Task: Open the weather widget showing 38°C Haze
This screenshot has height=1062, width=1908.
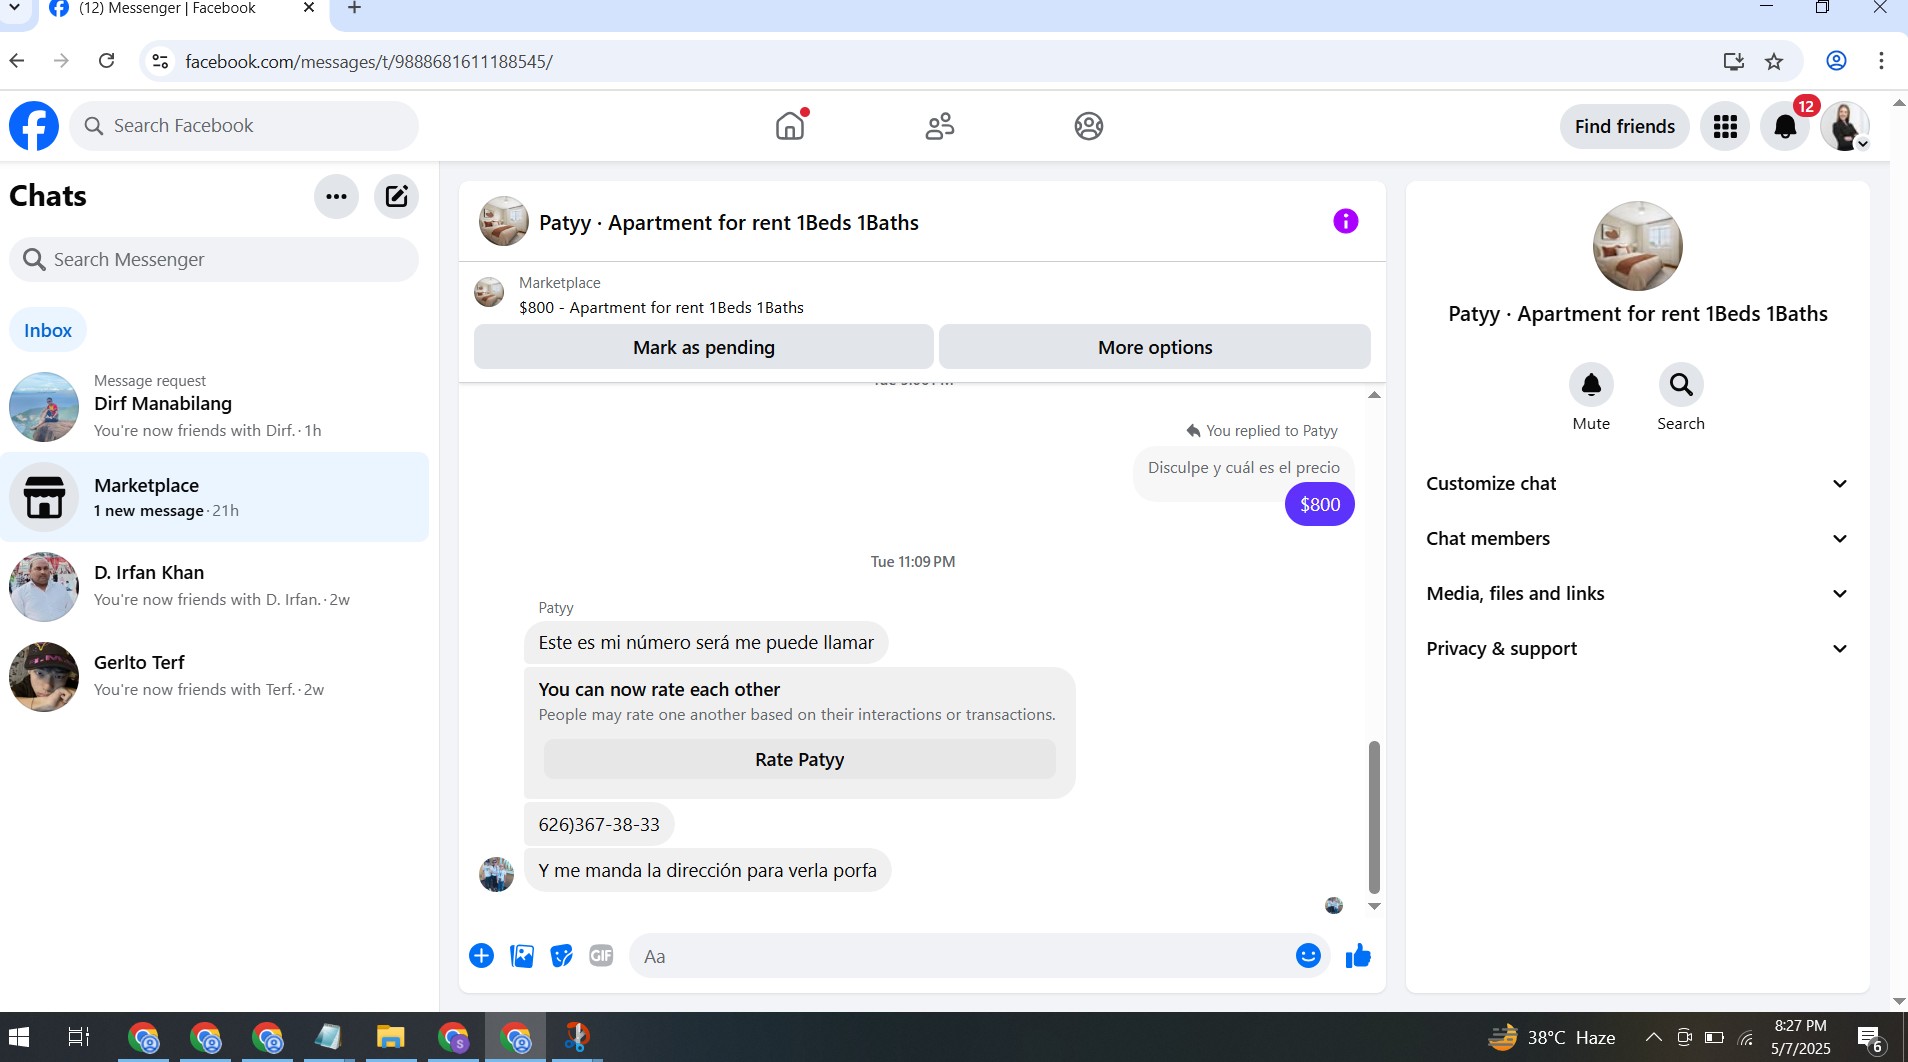Action: 1551,1037
